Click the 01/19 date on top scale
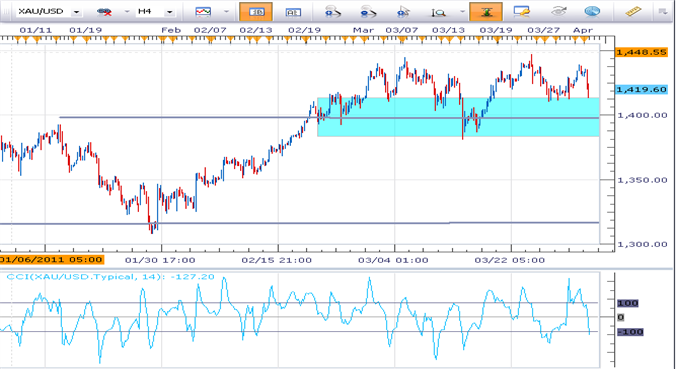This screenshot has height=369, width=676. [85, 30]
